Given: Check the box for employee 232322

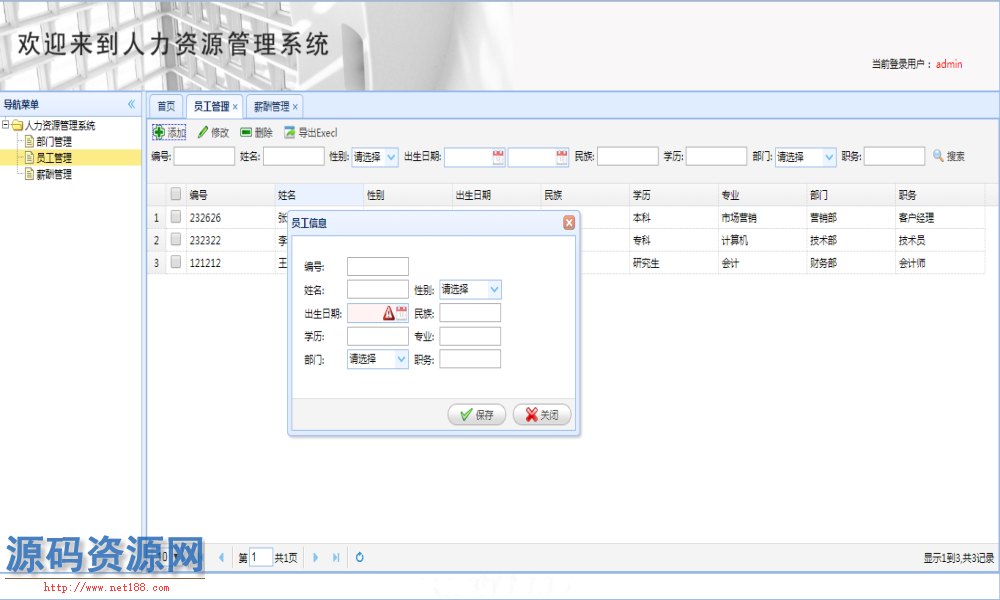Looking at the screenshot, I should (x=175, y=240).
